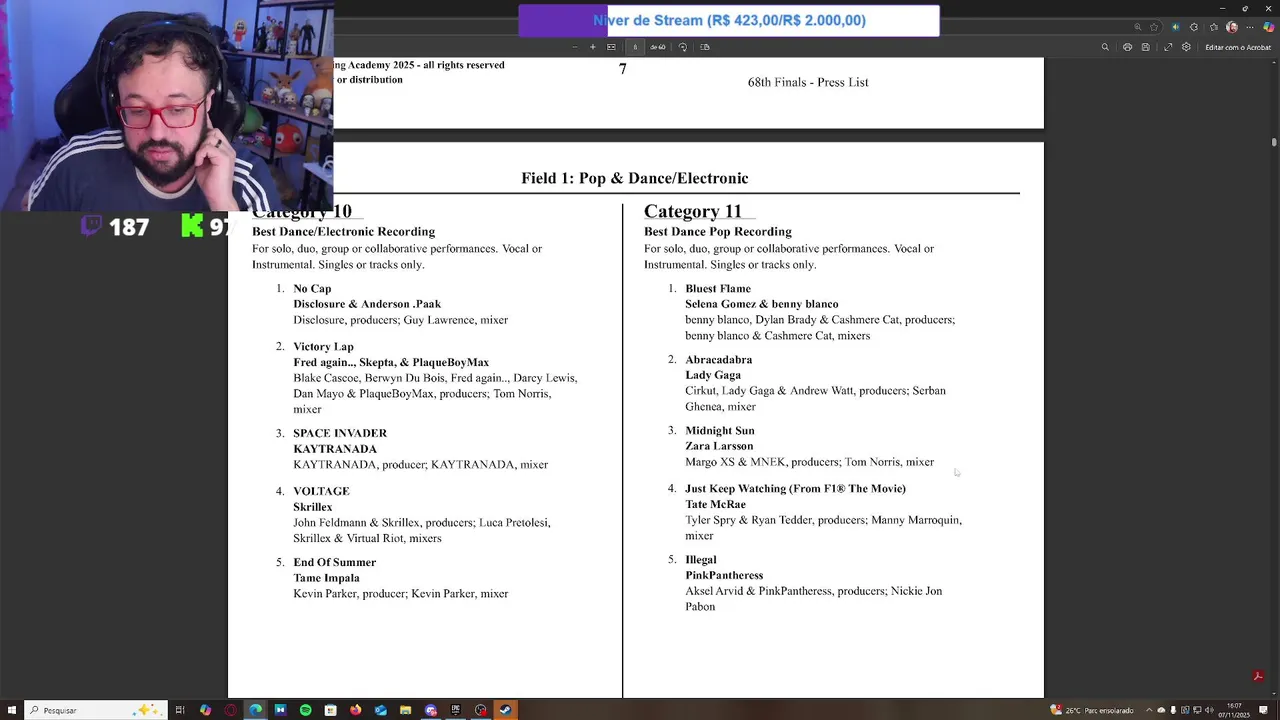Open Opera browser from the taskbar
The height and width of the screenshot is (720, 1280).
[230, 710]
